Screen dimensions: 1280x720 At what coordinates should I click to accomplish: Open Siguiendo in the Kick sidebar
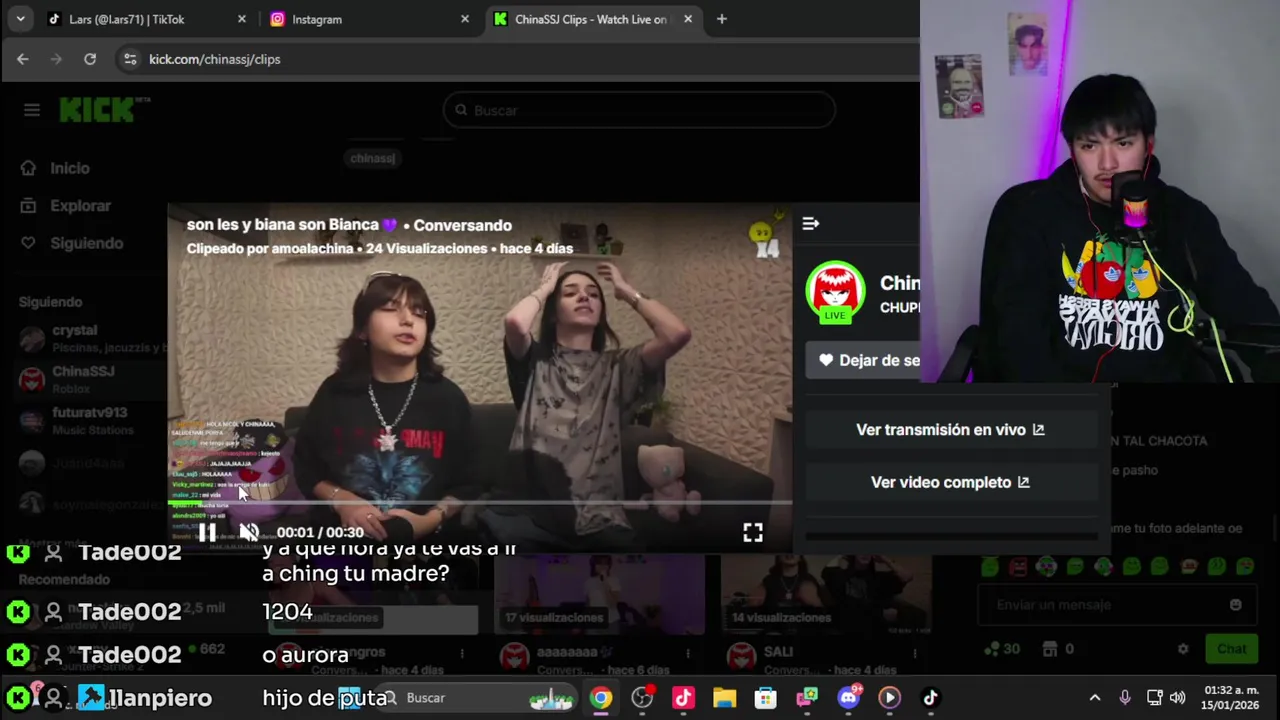point(87,243)
